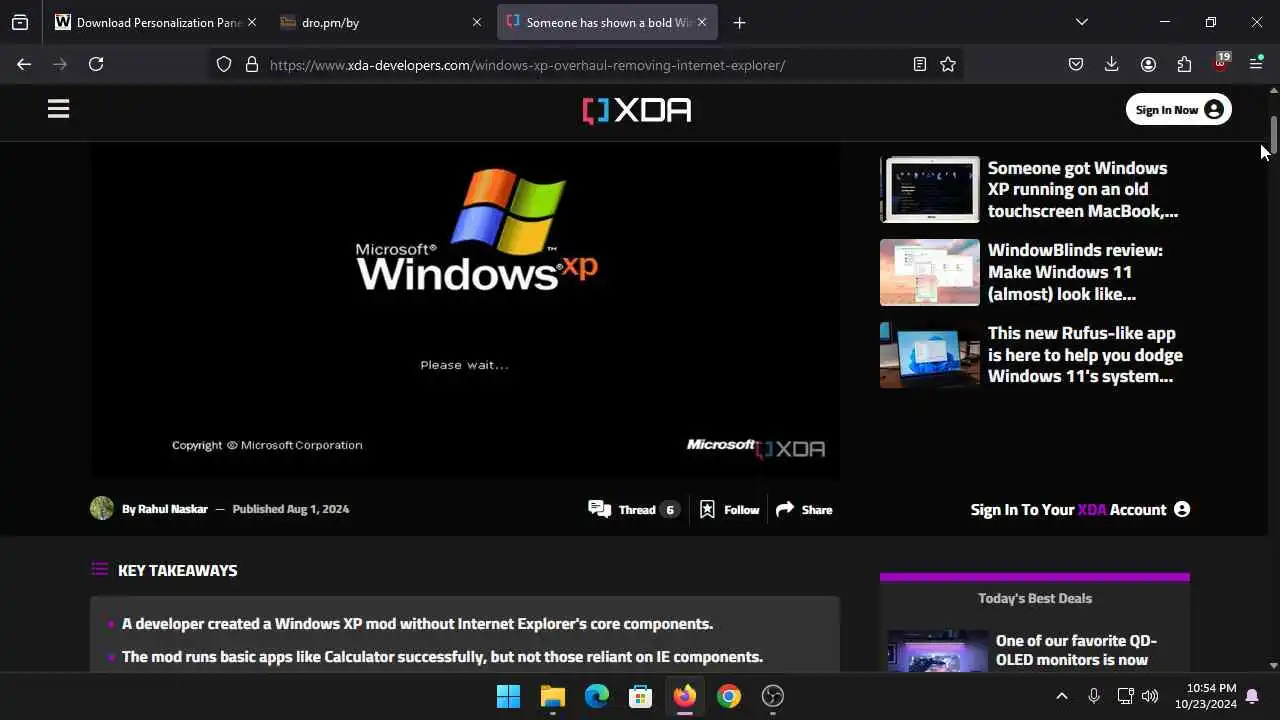The width and height of the screenshot is (1280, 720).
Task: Launch Microsoft Edge from taskbar
Action: click(x=597, y=696)
